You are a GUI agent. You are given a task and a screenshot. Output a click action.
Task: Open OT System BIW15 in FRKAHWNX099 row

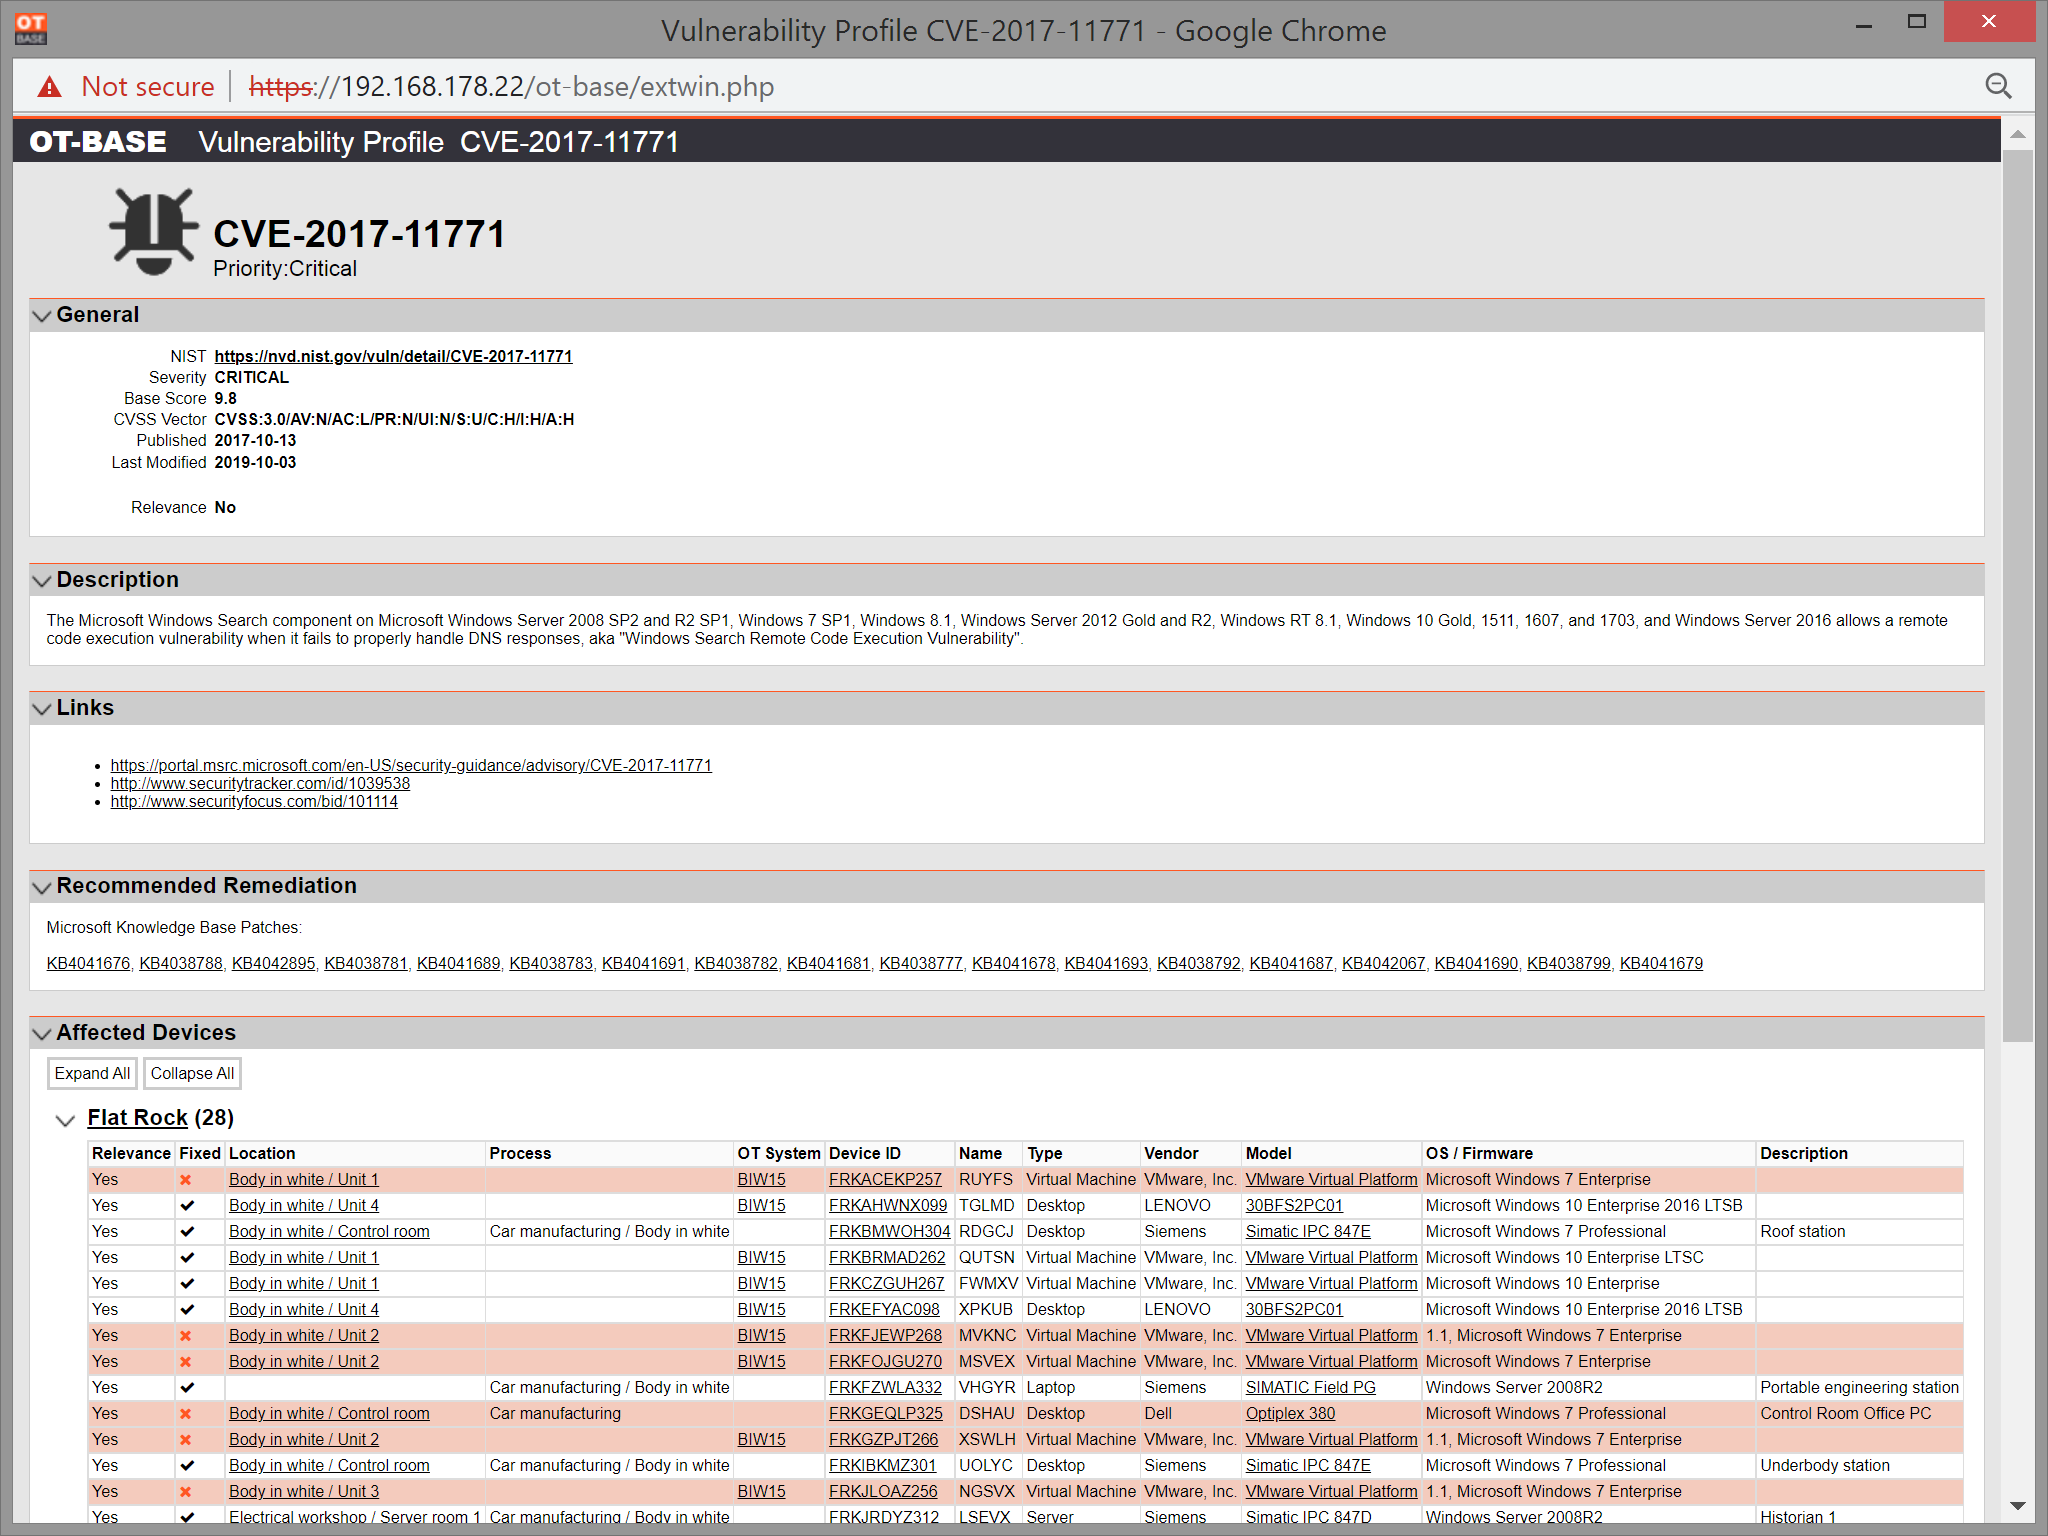pos(761,1206)
